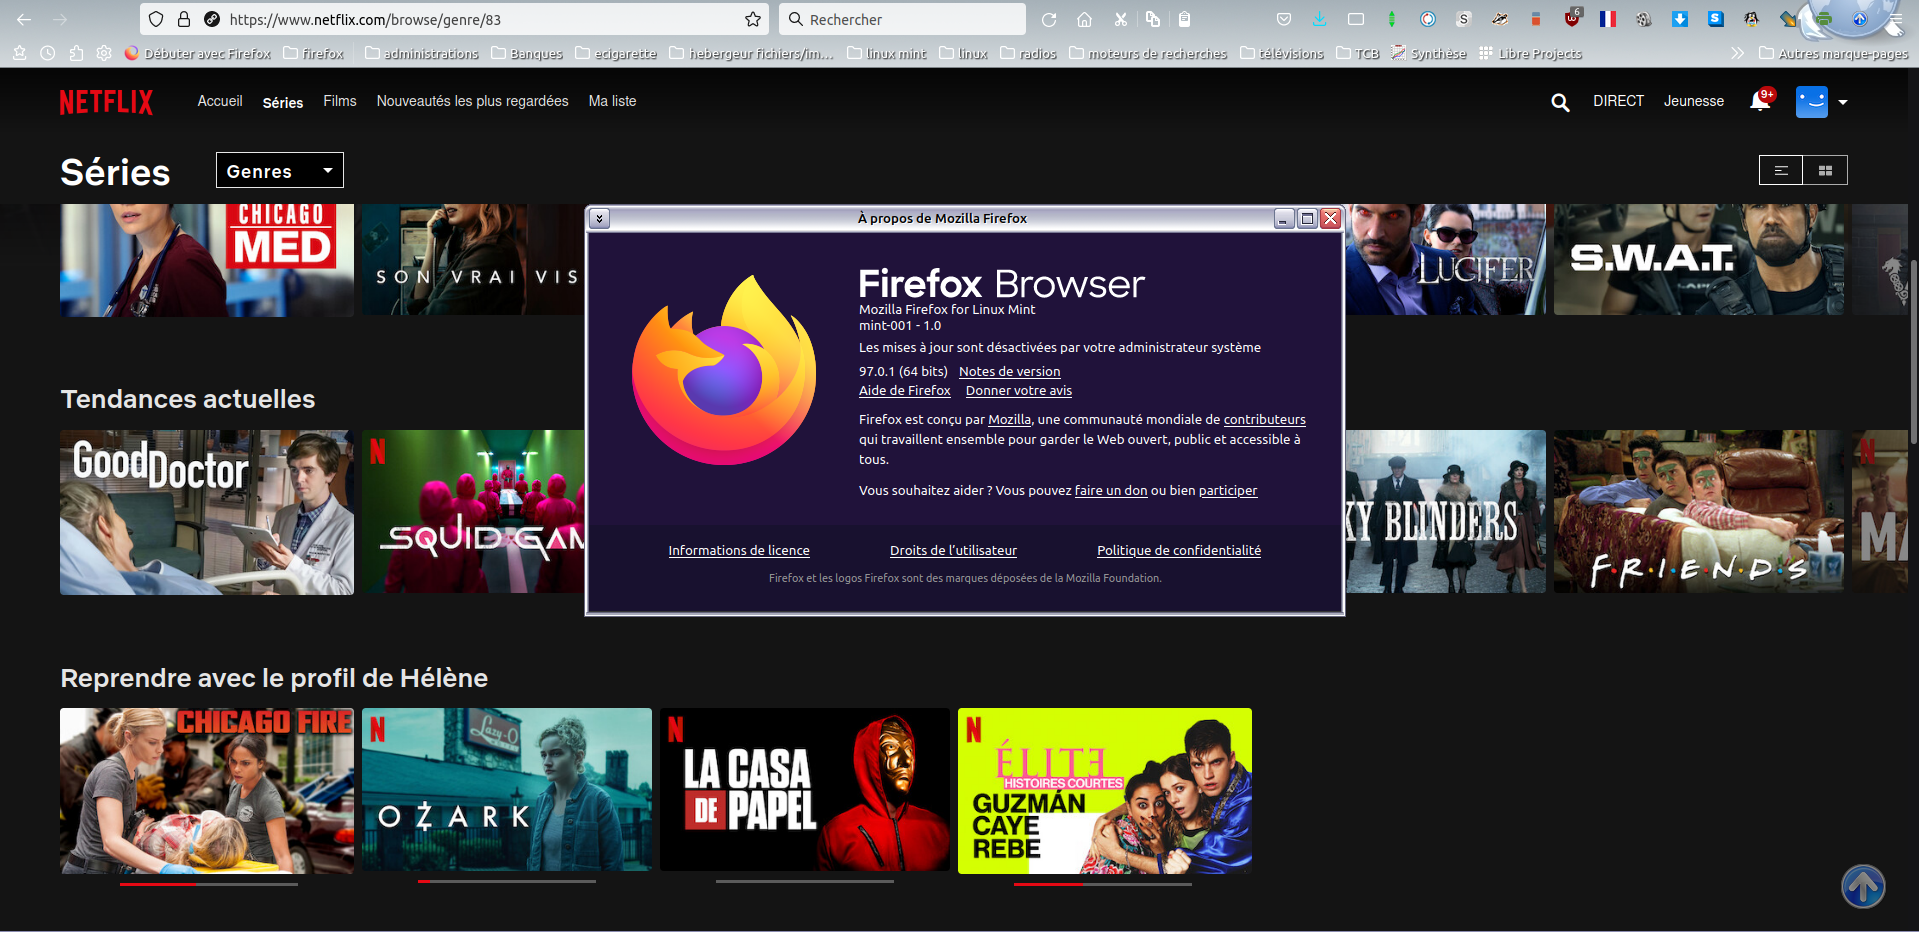Go to the Accueil tab on Netflix
Screen dimensions: 1919x932
click(220, 101)
